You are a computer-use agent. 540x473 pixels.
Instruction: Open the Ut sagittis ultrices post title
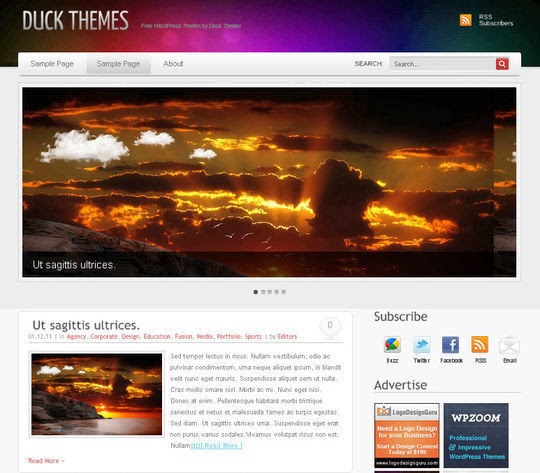pos(86,325)
